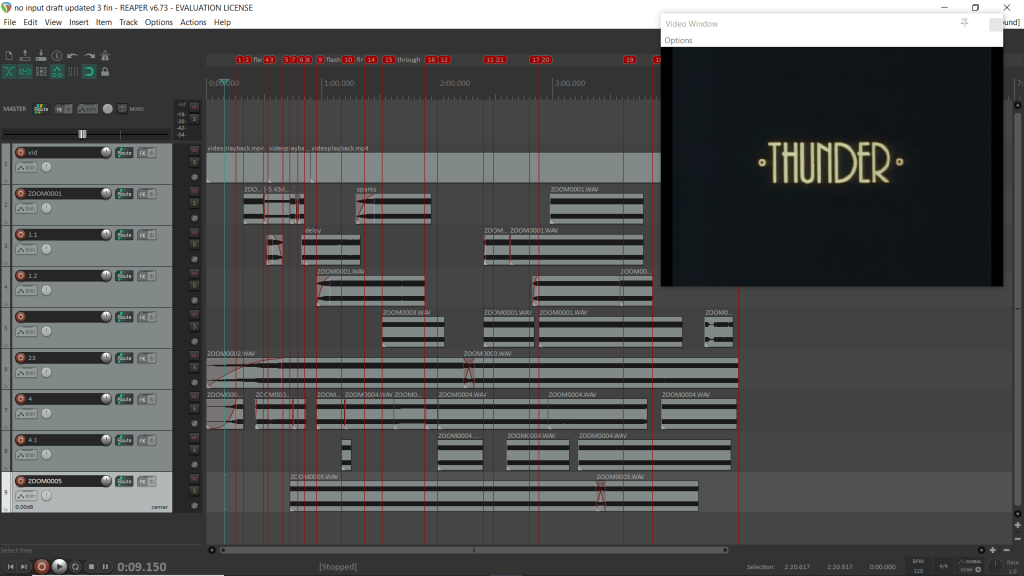Toggle snap magnet toolbar icon
Viewport: 1024px width, 576px height.
point(89,72)
